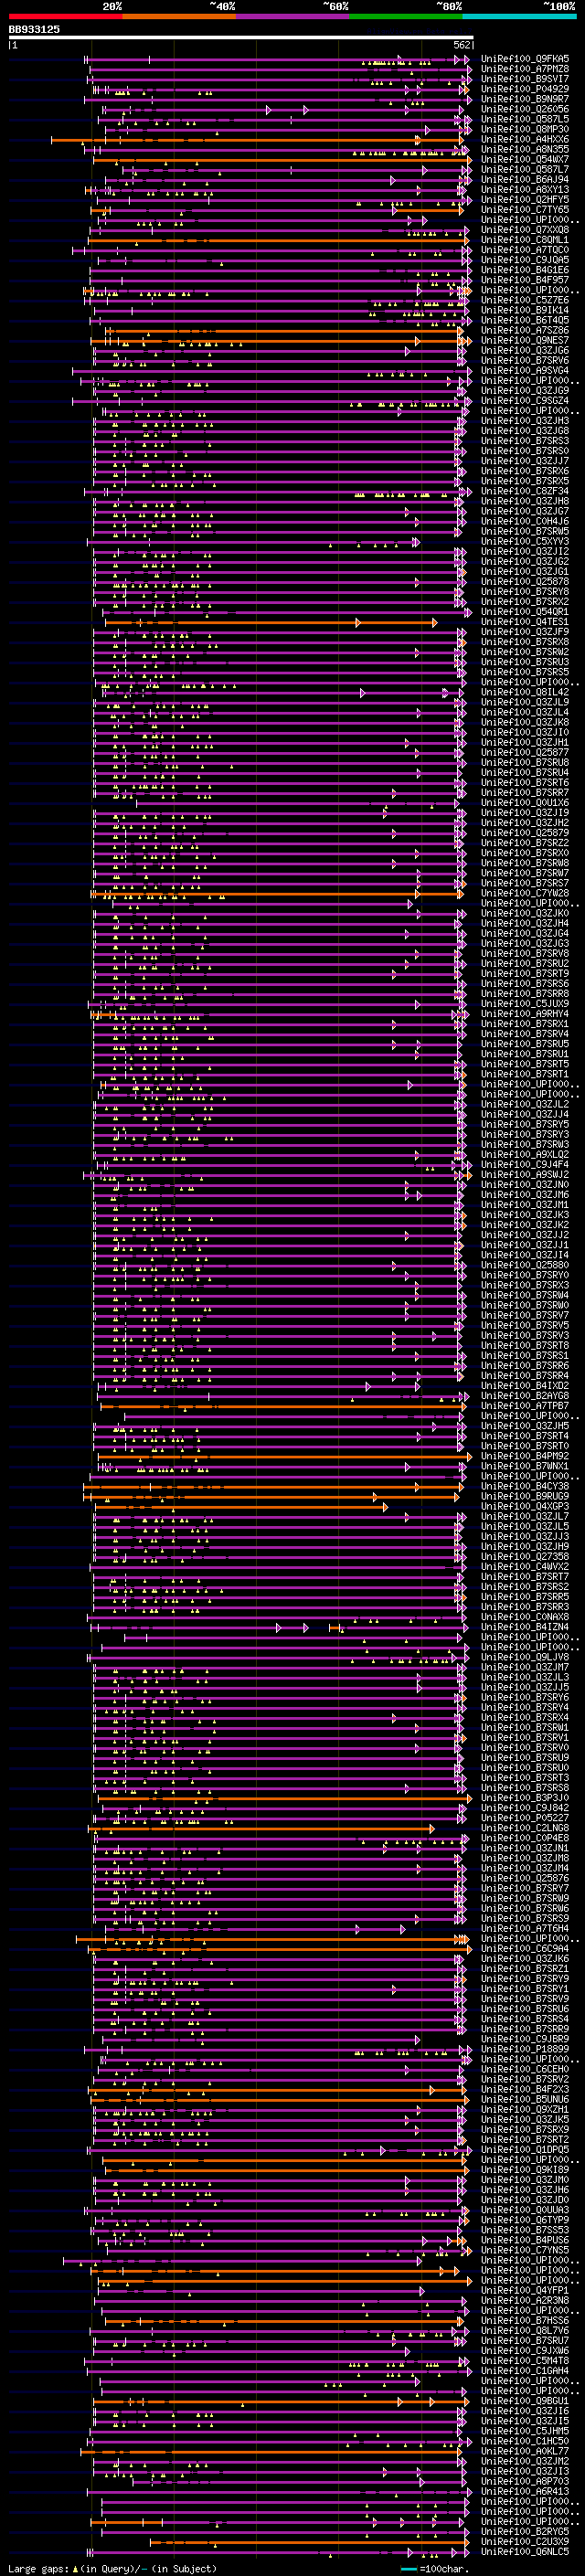Click label UniRef100_B7SRT9

pyautogui.click(x=525, y=973)
